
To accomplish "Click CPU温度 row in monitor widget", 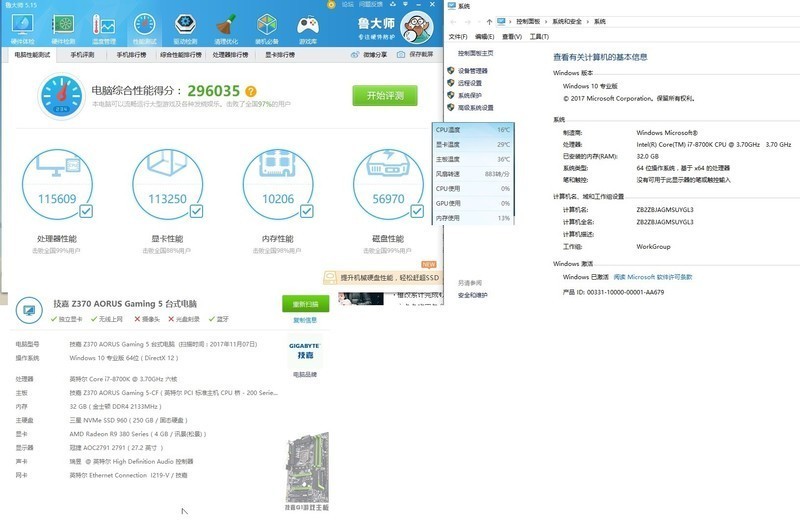I will click(x=472, y=130).
